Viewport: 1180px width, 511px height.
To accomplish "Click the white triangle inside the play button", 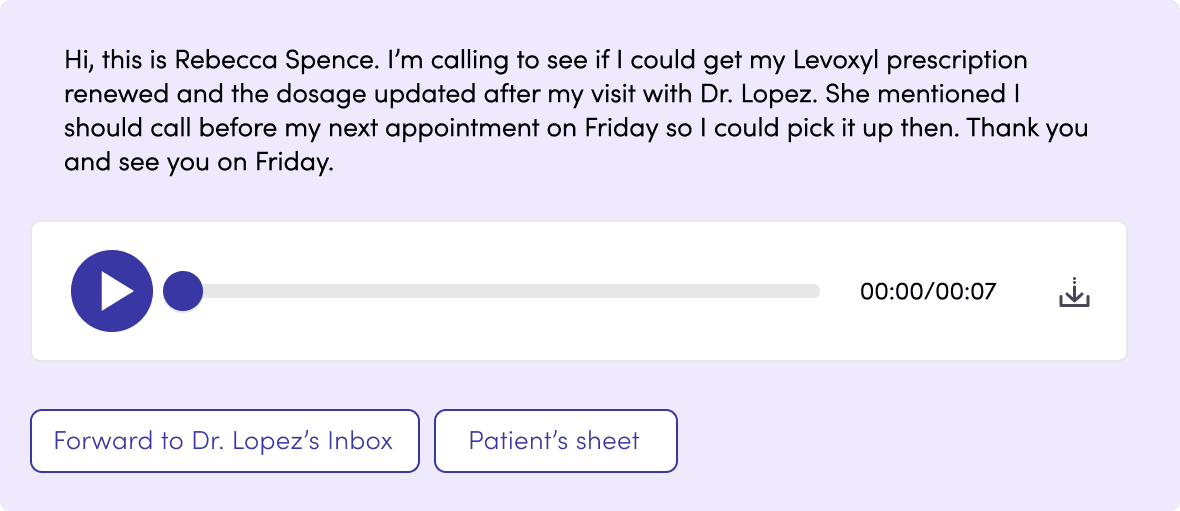I will [116, 291].
